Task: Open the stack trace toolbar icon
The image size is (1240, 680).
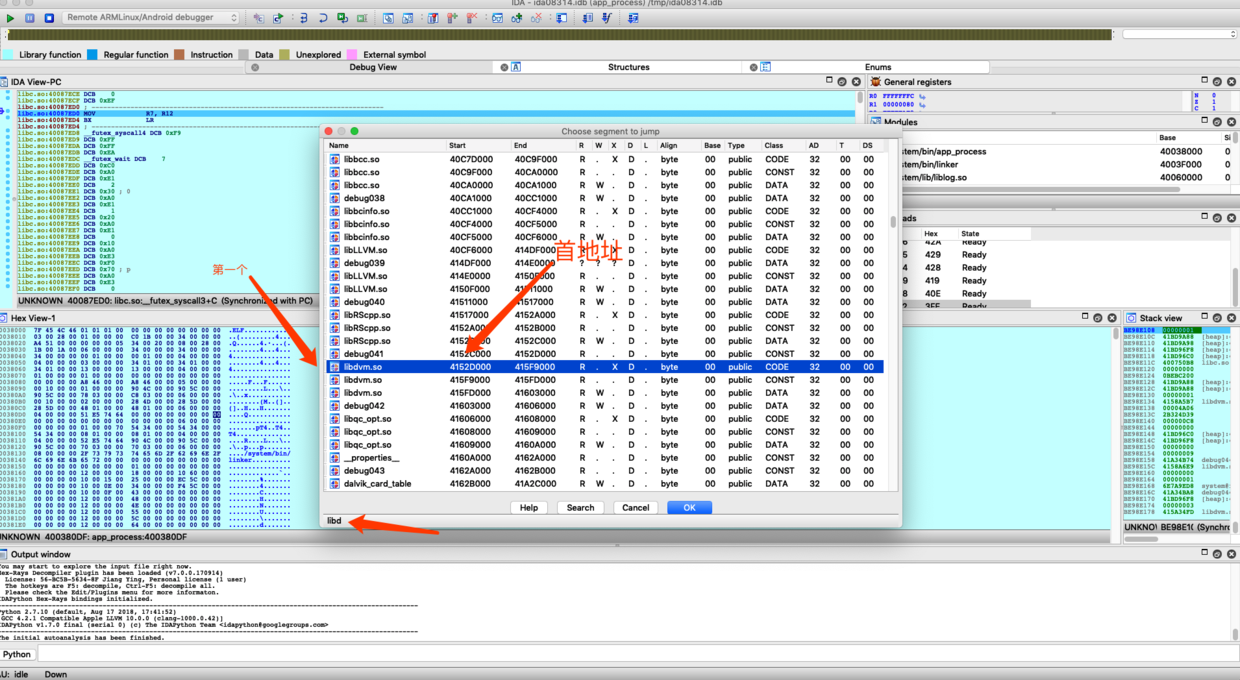Action: [561, 18]
